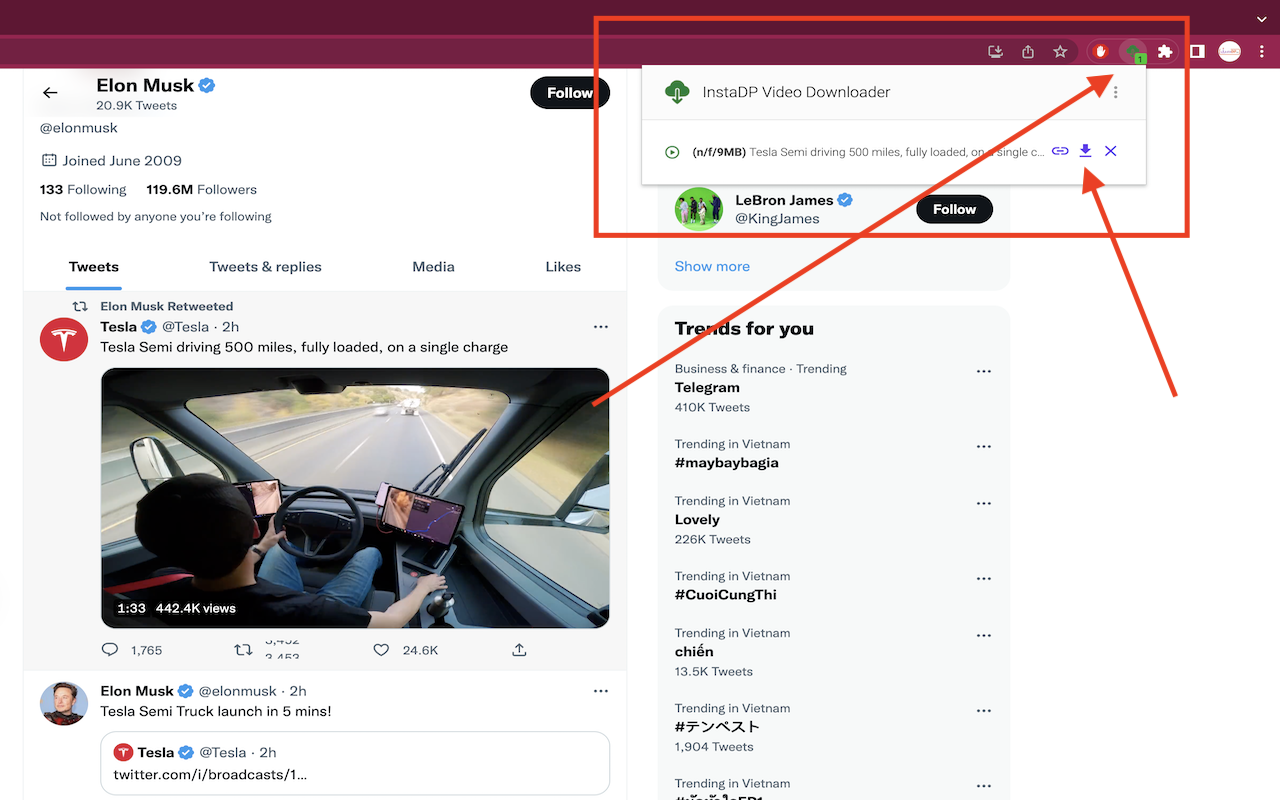The height and width of the screenshot is (800, 1280).
Task: Switch to the Likes tab
Action: pos(563,267)
